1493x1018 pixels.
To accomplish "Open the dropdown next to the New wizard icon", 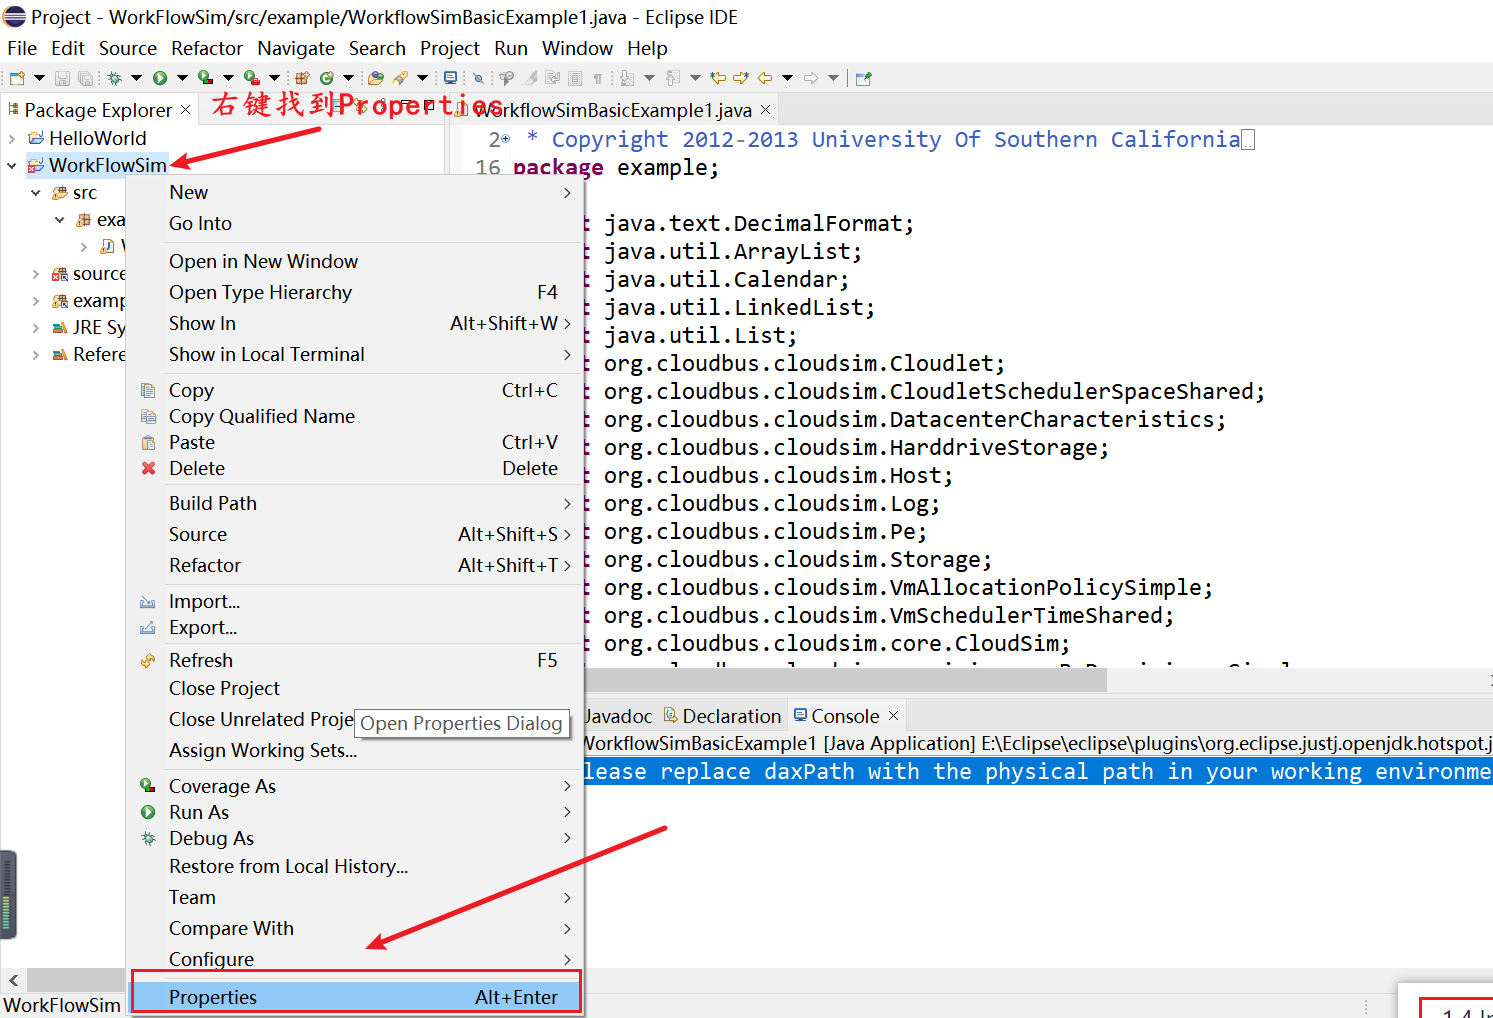I will point(39,78).
